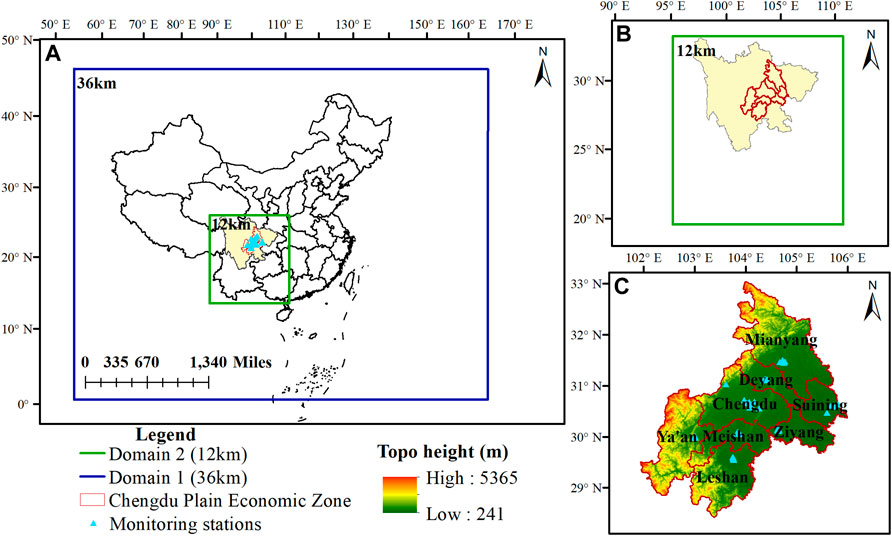Image resolution: width=892 pixels, height=536 pixels.
Task: Click the 'Domain 1 (36km)' legend text
Action: [179, 477]
